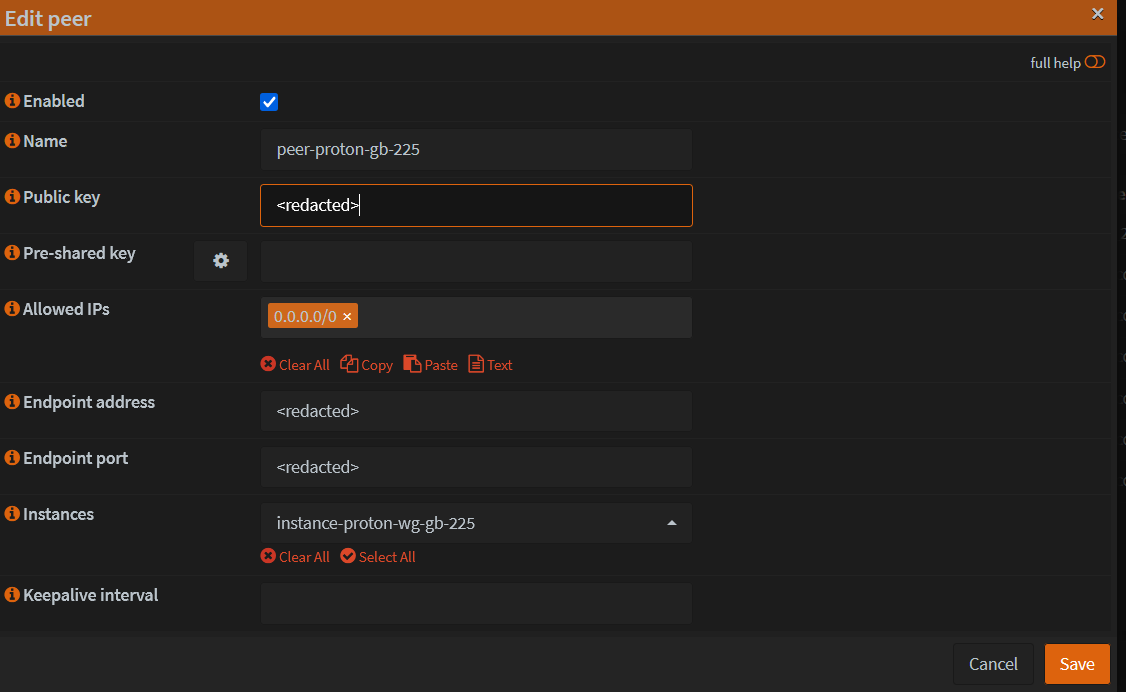1126x692 pixels.
Task: Show help for the Endpoint address
Action: click(11, 402)
